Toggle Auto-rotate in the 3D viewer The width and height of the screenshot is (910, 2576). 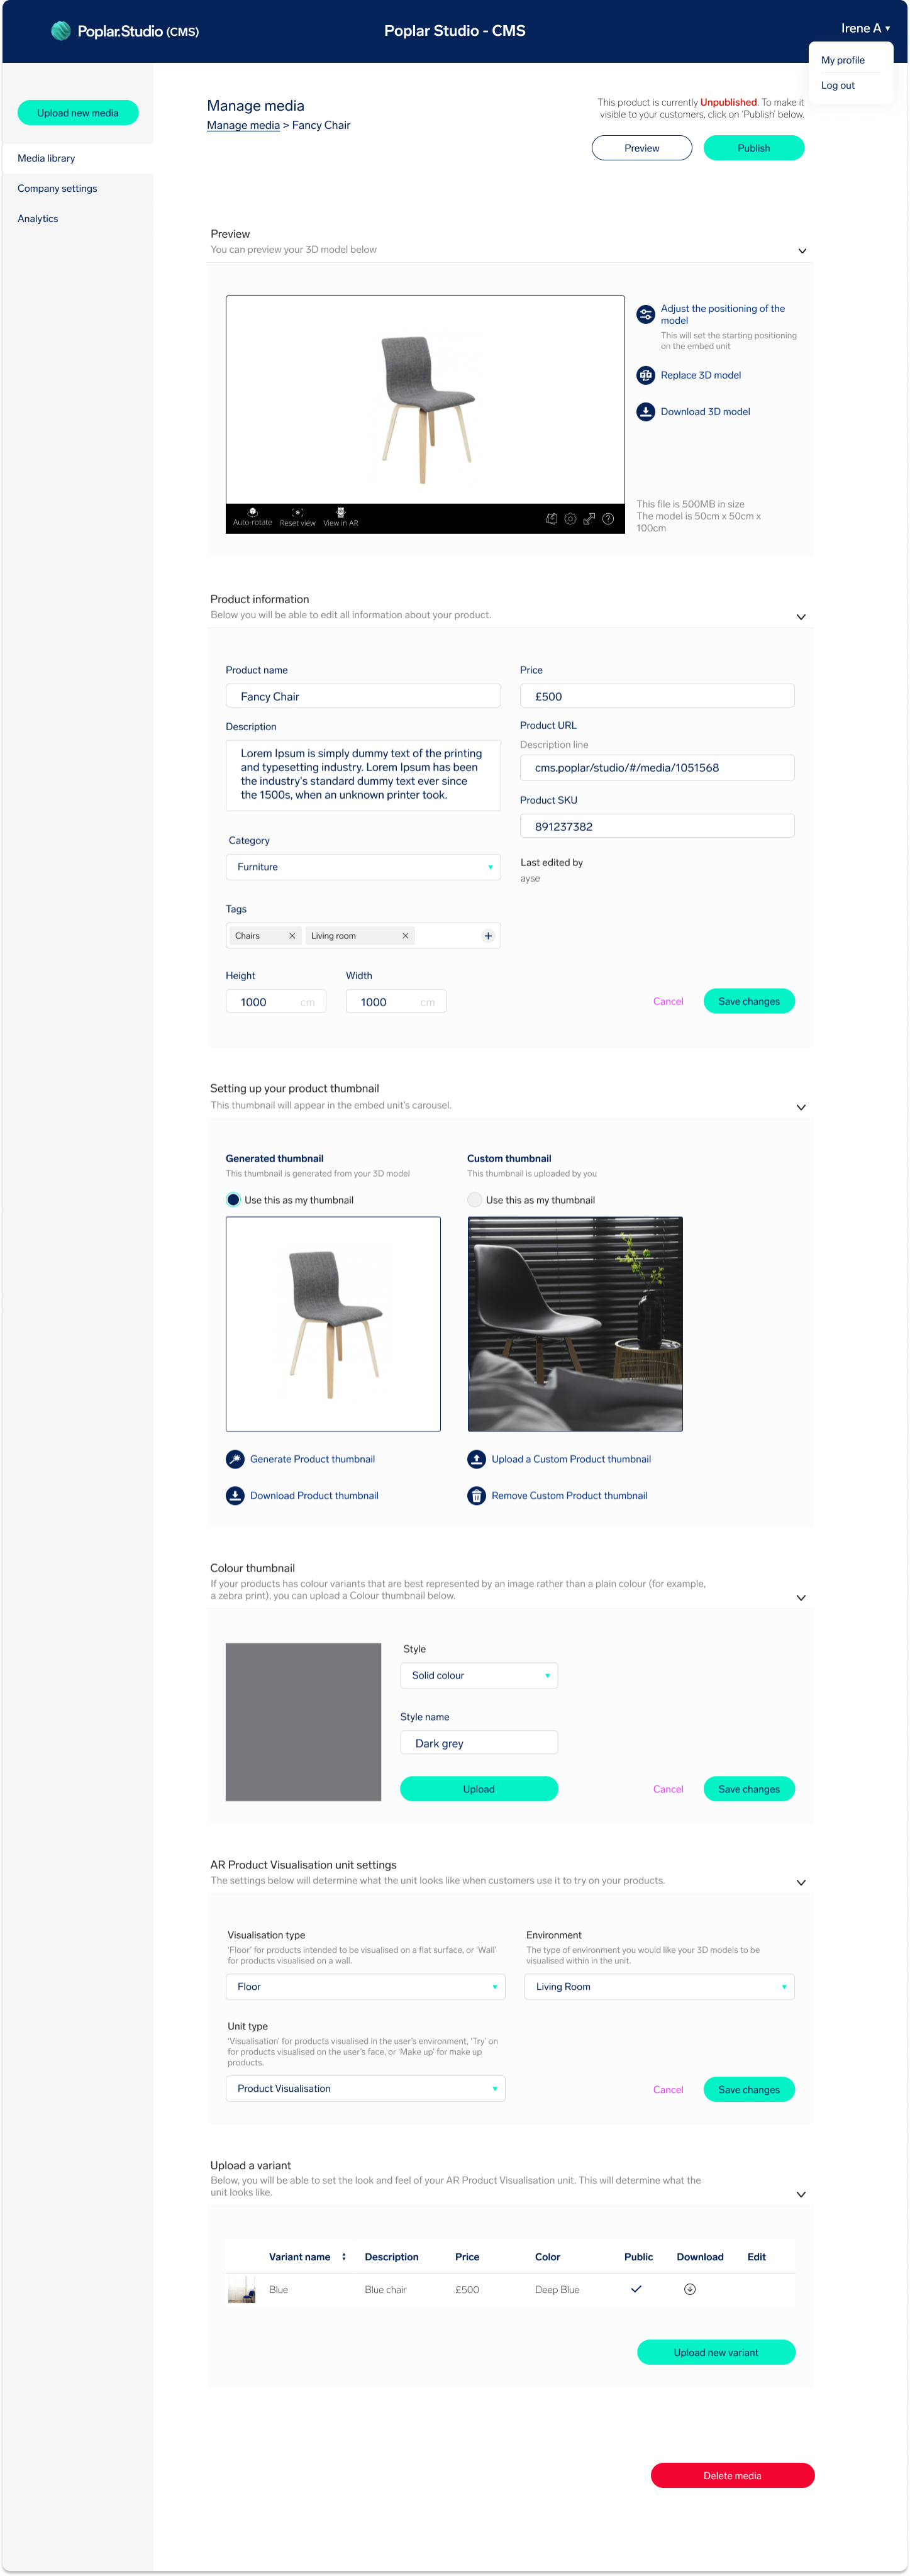click(252, 516)
